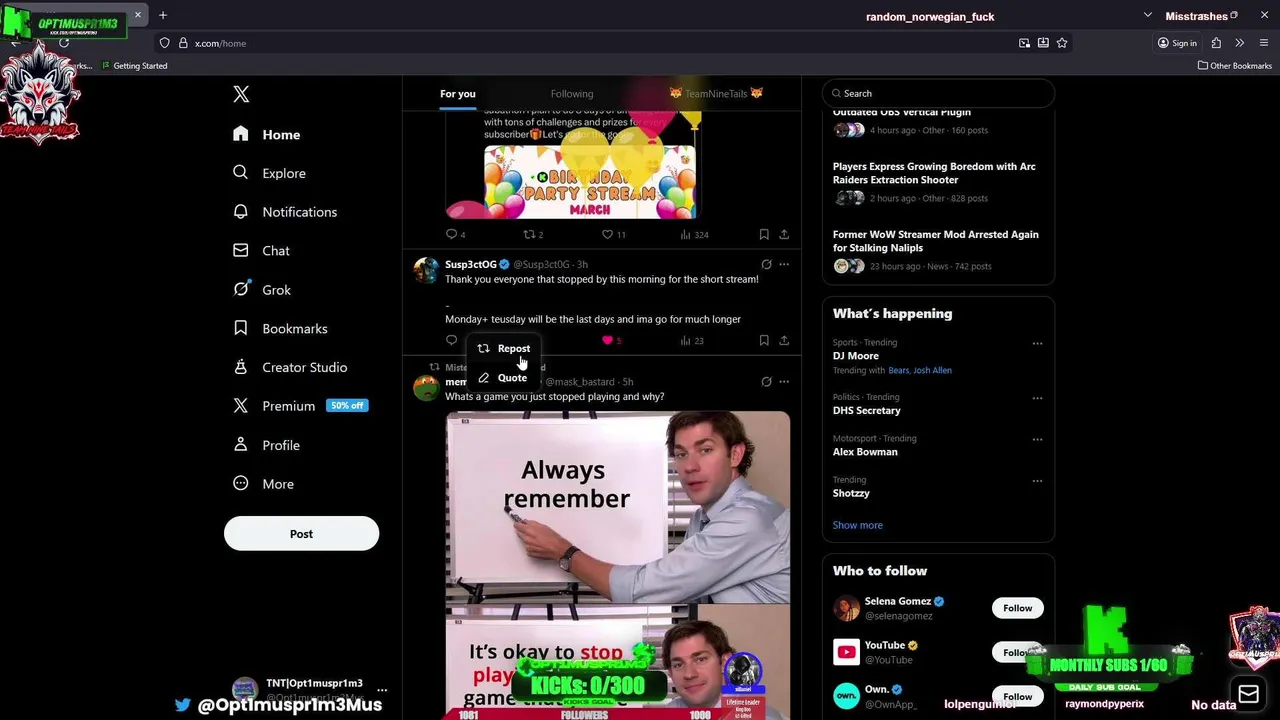Open account menu dots beside TNT|Opt1muspr1m3
The height and width of the screenshot is (720, 1280).
(382, 690)
